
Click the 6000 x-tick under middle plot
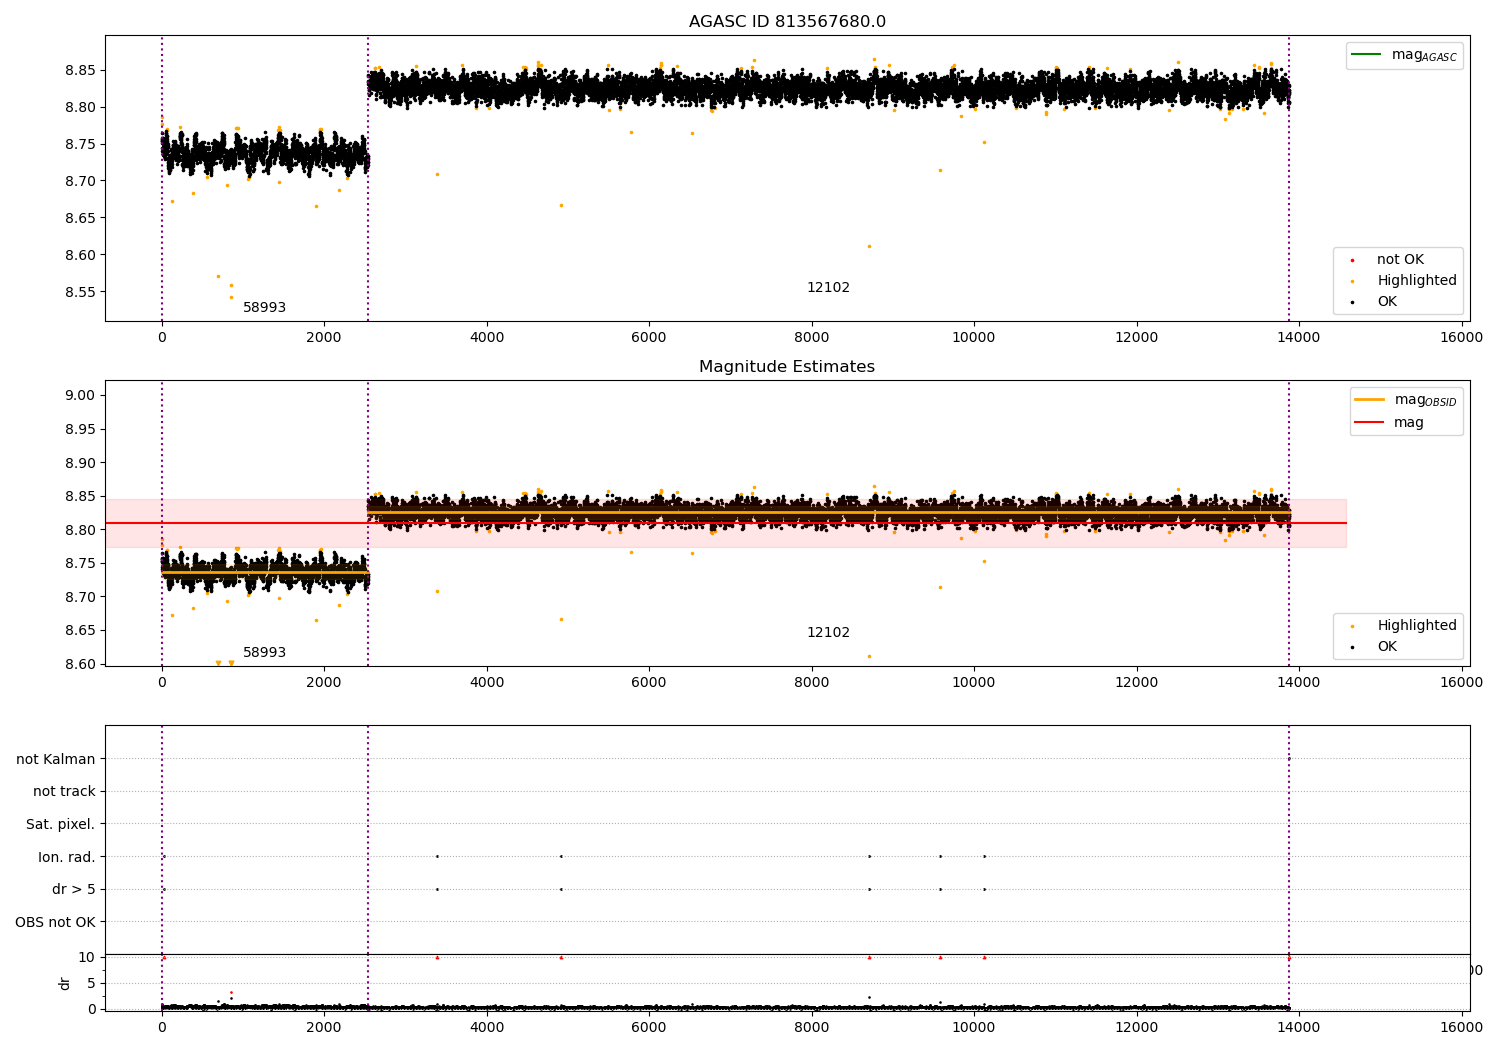[x=649, y=683]
